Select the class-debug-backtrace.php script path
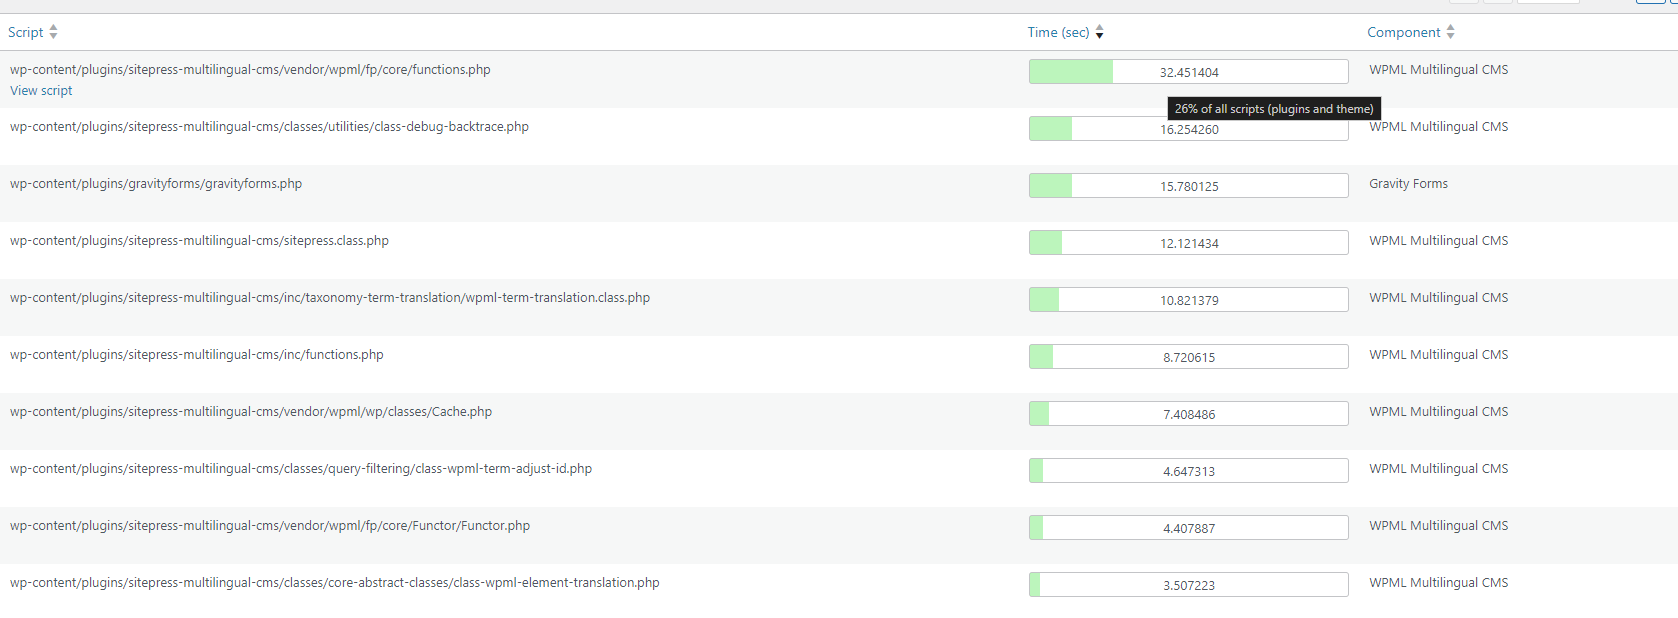The image size is (1678, 618). (x=269, y=127)
